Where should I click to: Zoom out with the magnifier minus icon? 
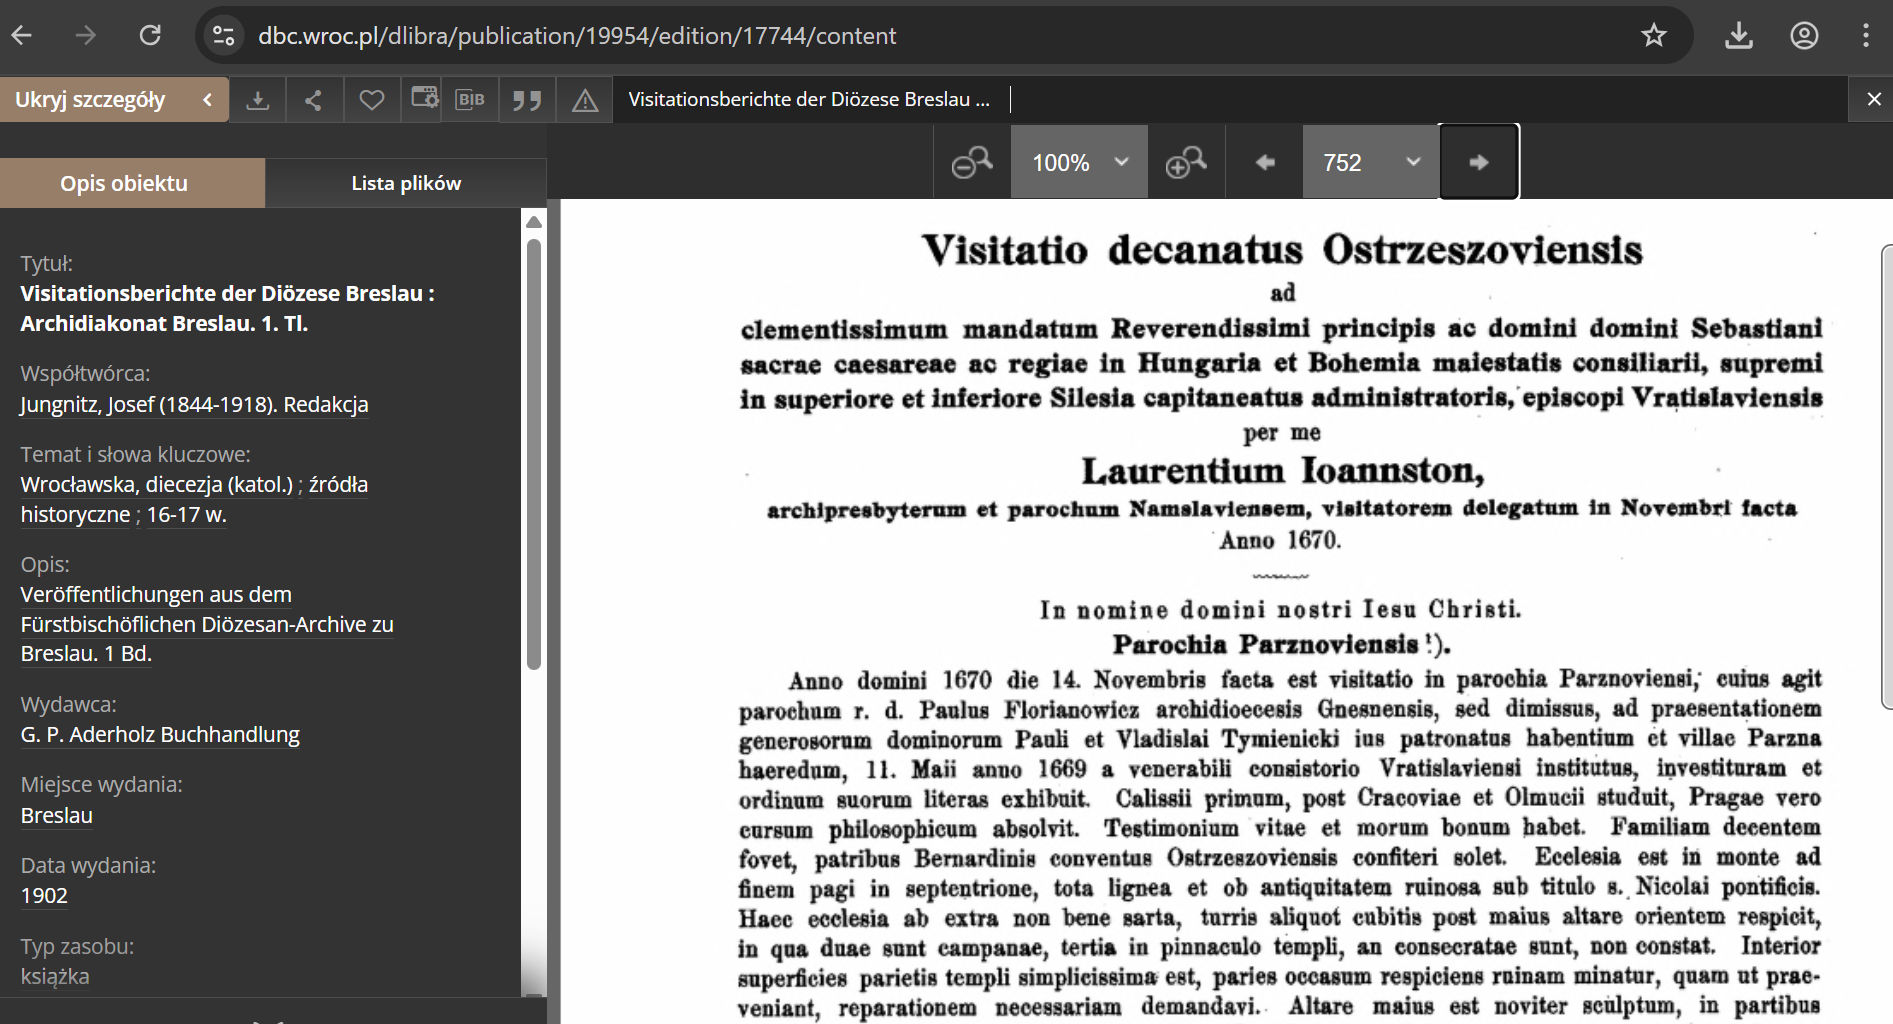[971, 162]
